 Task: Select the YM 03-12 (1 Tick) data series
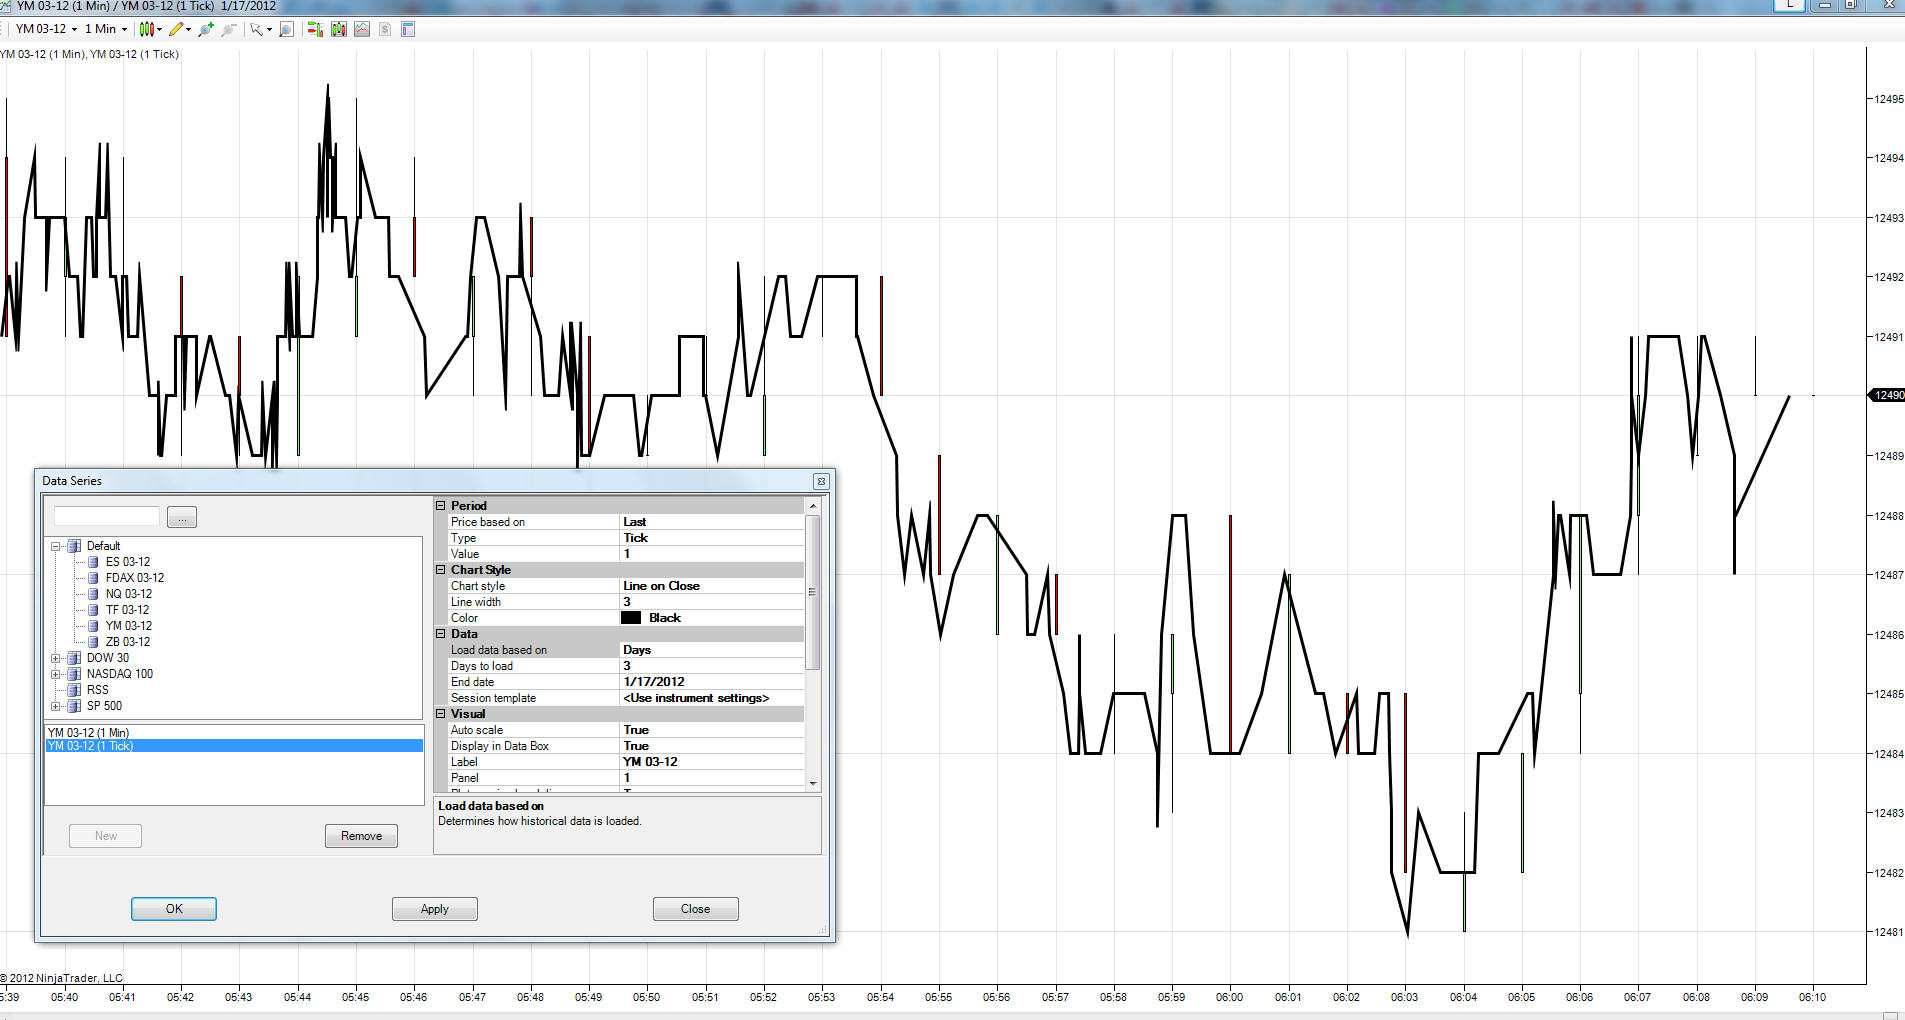tap(234, 746)
